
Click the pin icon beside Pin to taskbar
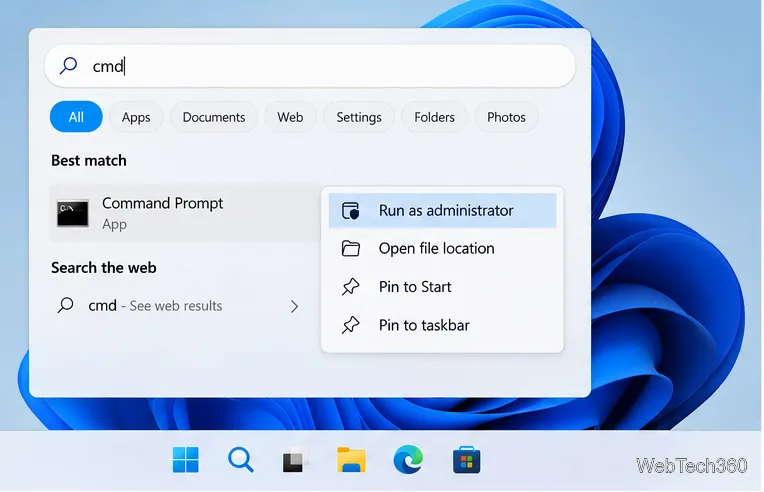pos(350,325)
